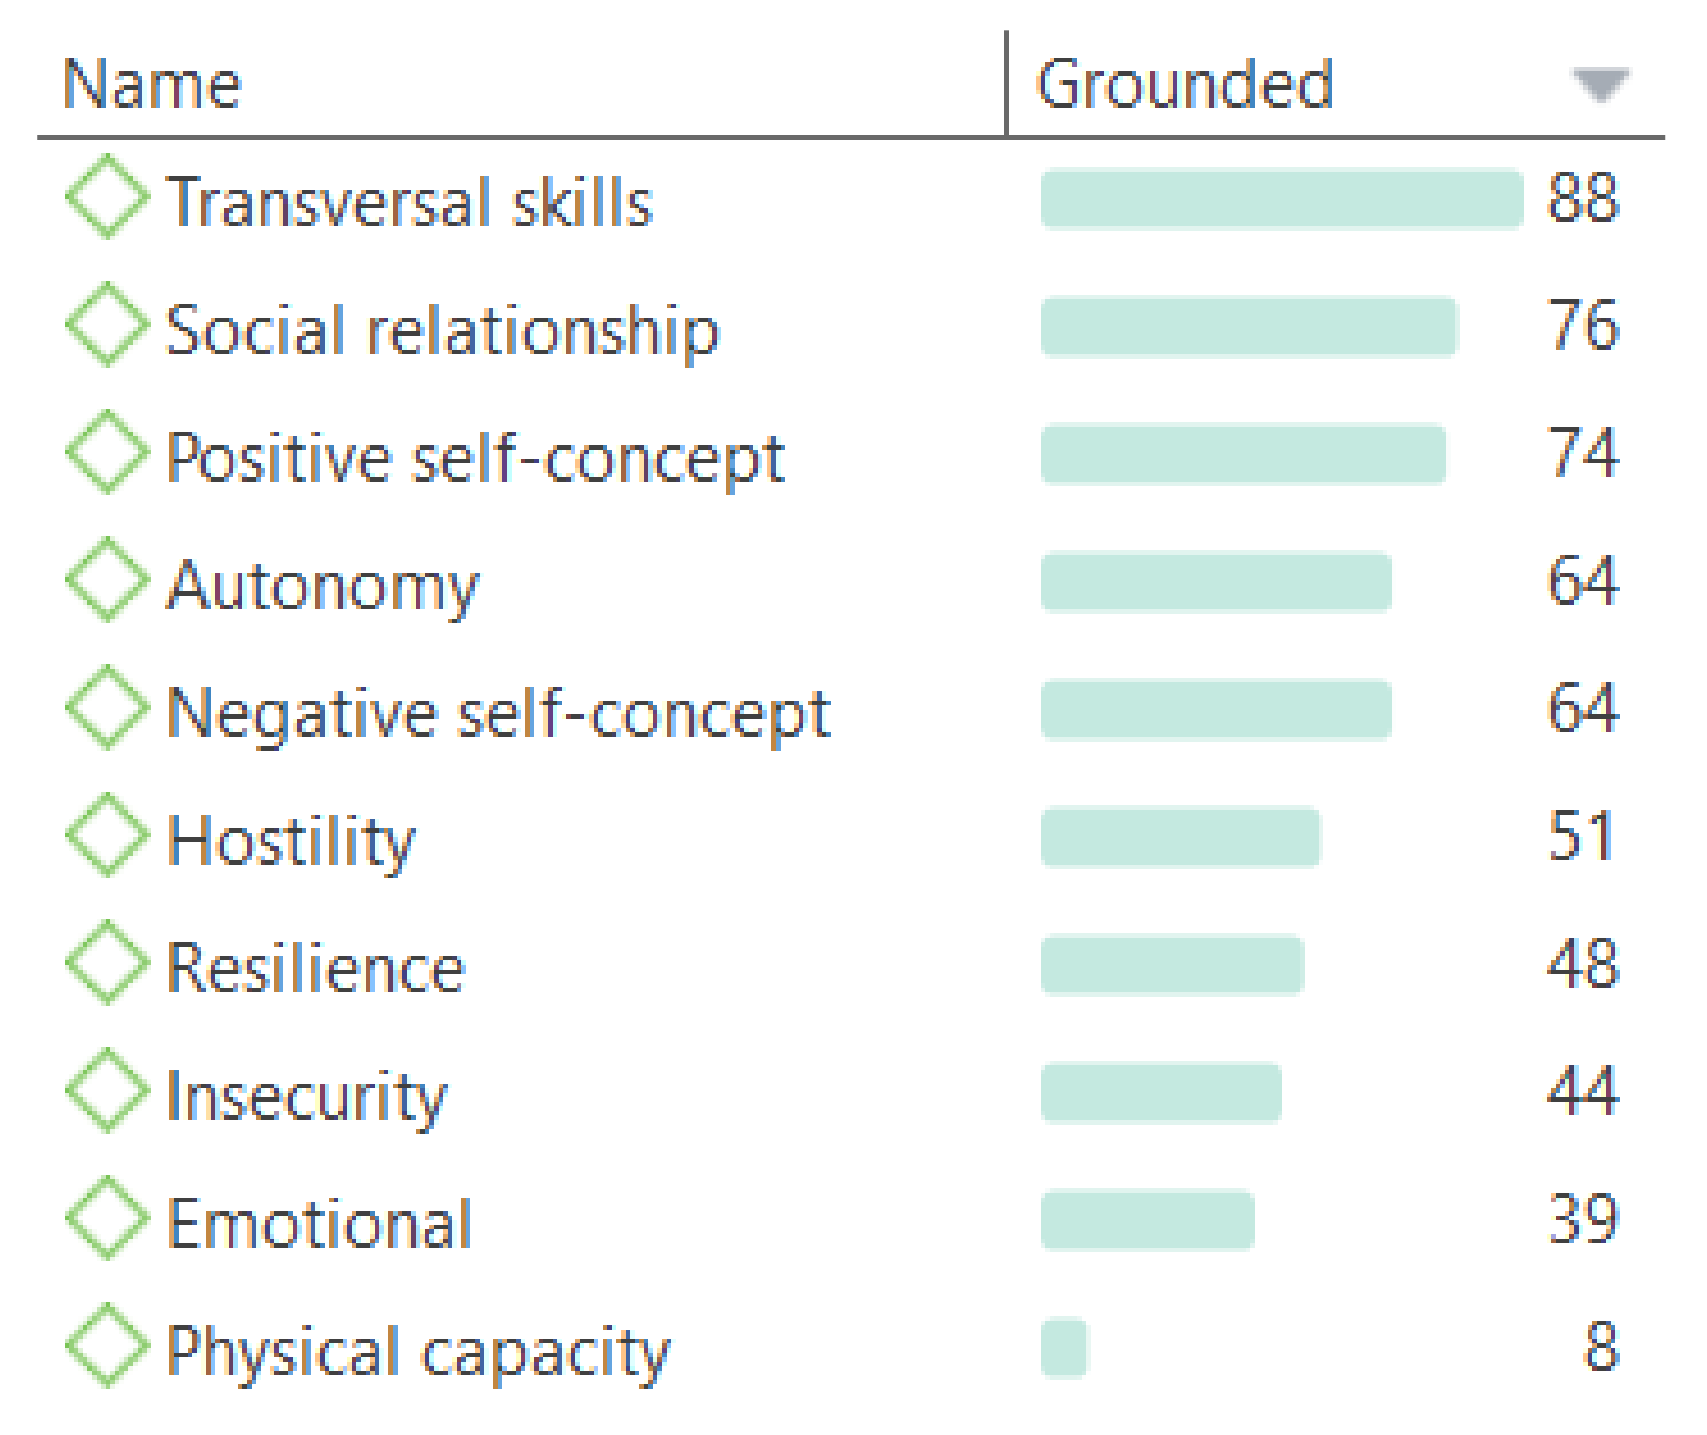
Task: Click the Autonomy code diamond icon
Action: pos(107,580)
